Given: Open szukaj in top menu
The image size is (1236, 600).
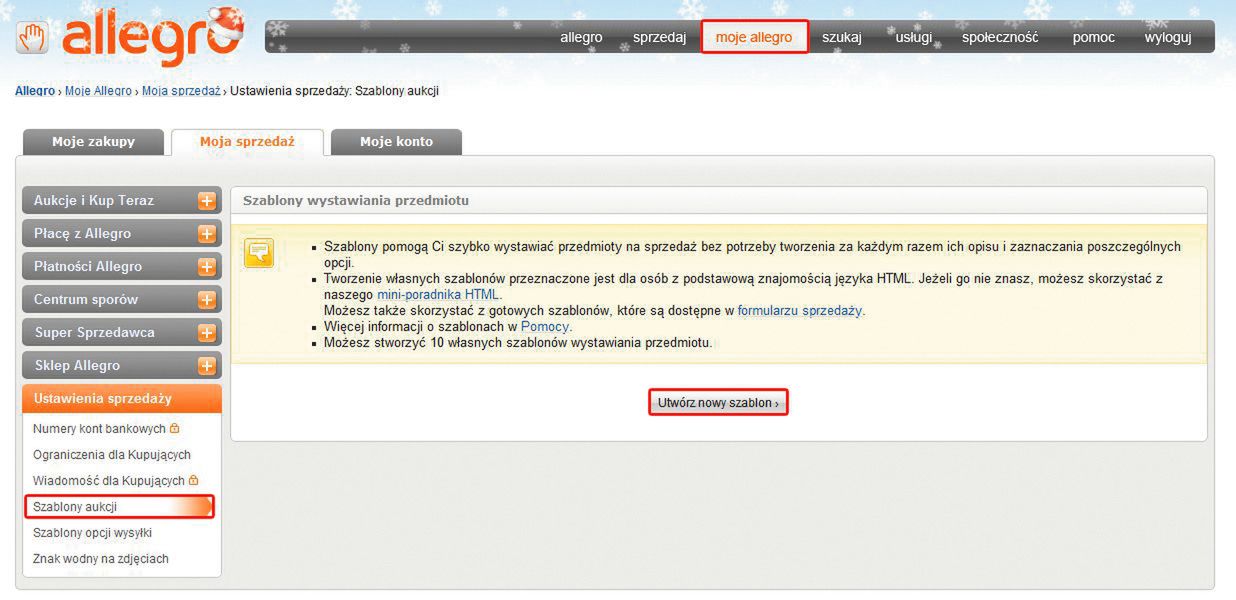Looking at the screenshot, I should [x=842, y=37].
